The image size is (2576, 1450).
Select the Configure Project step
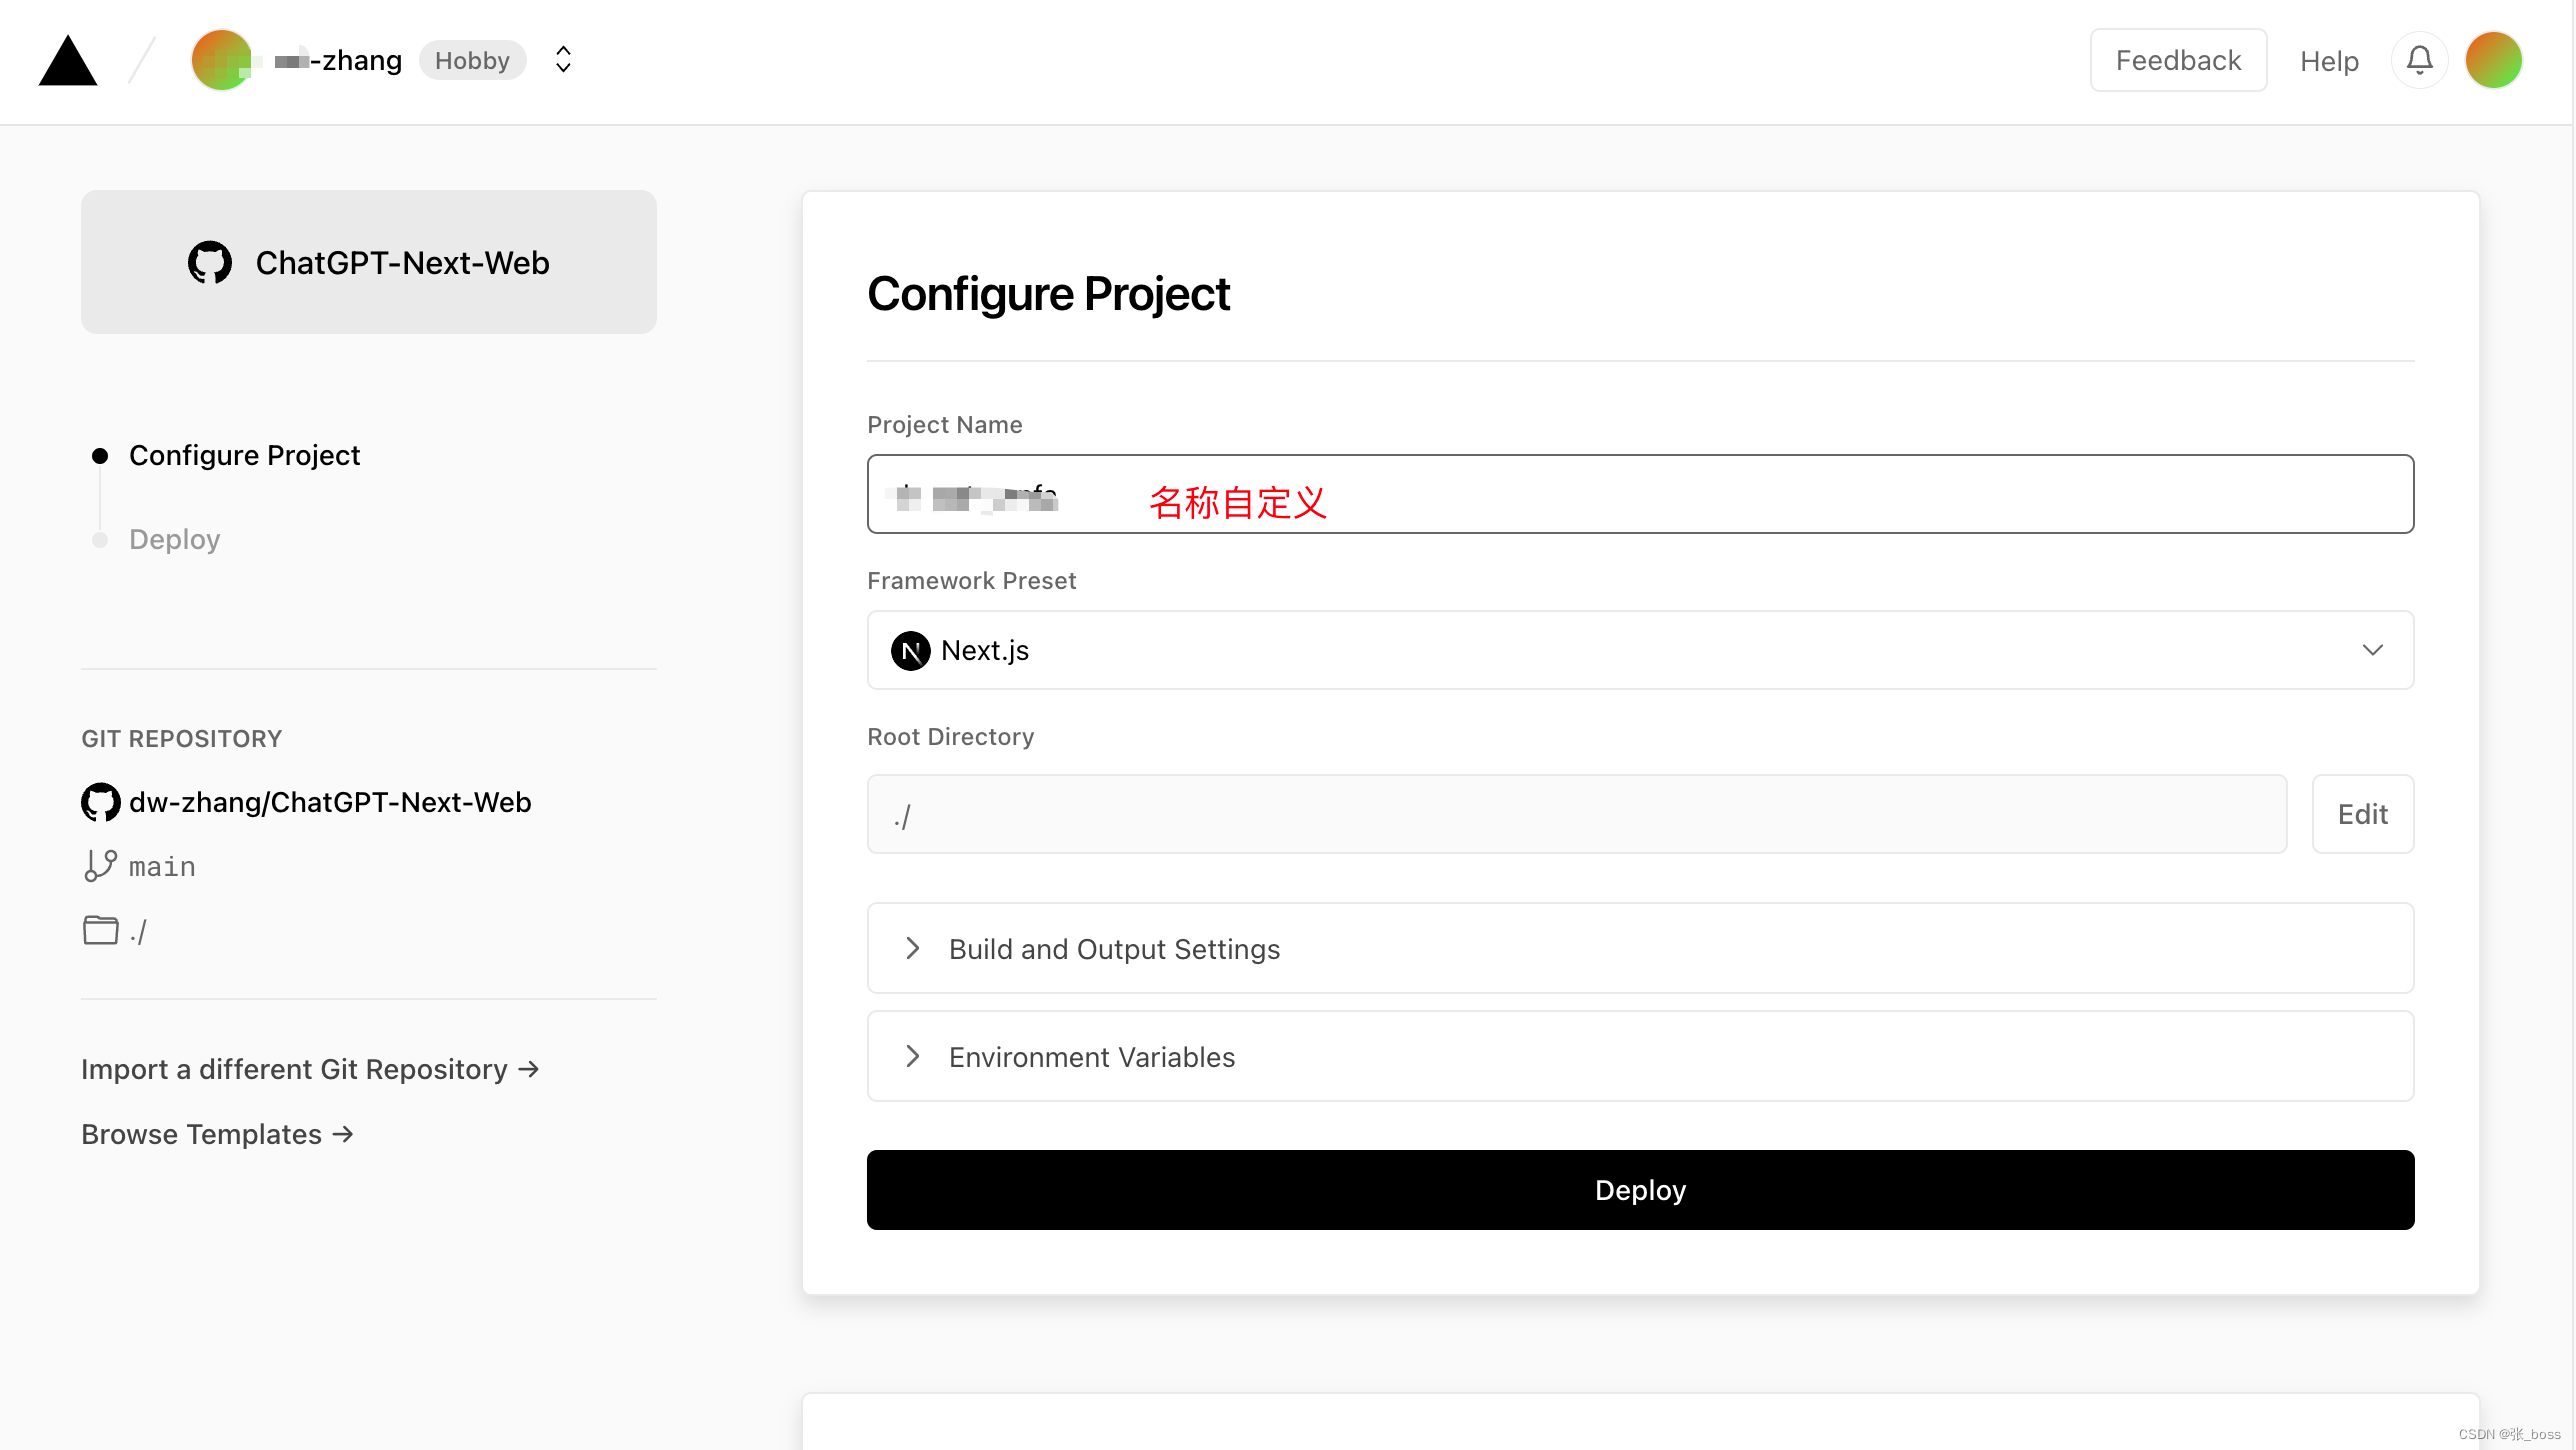point(244,455)
